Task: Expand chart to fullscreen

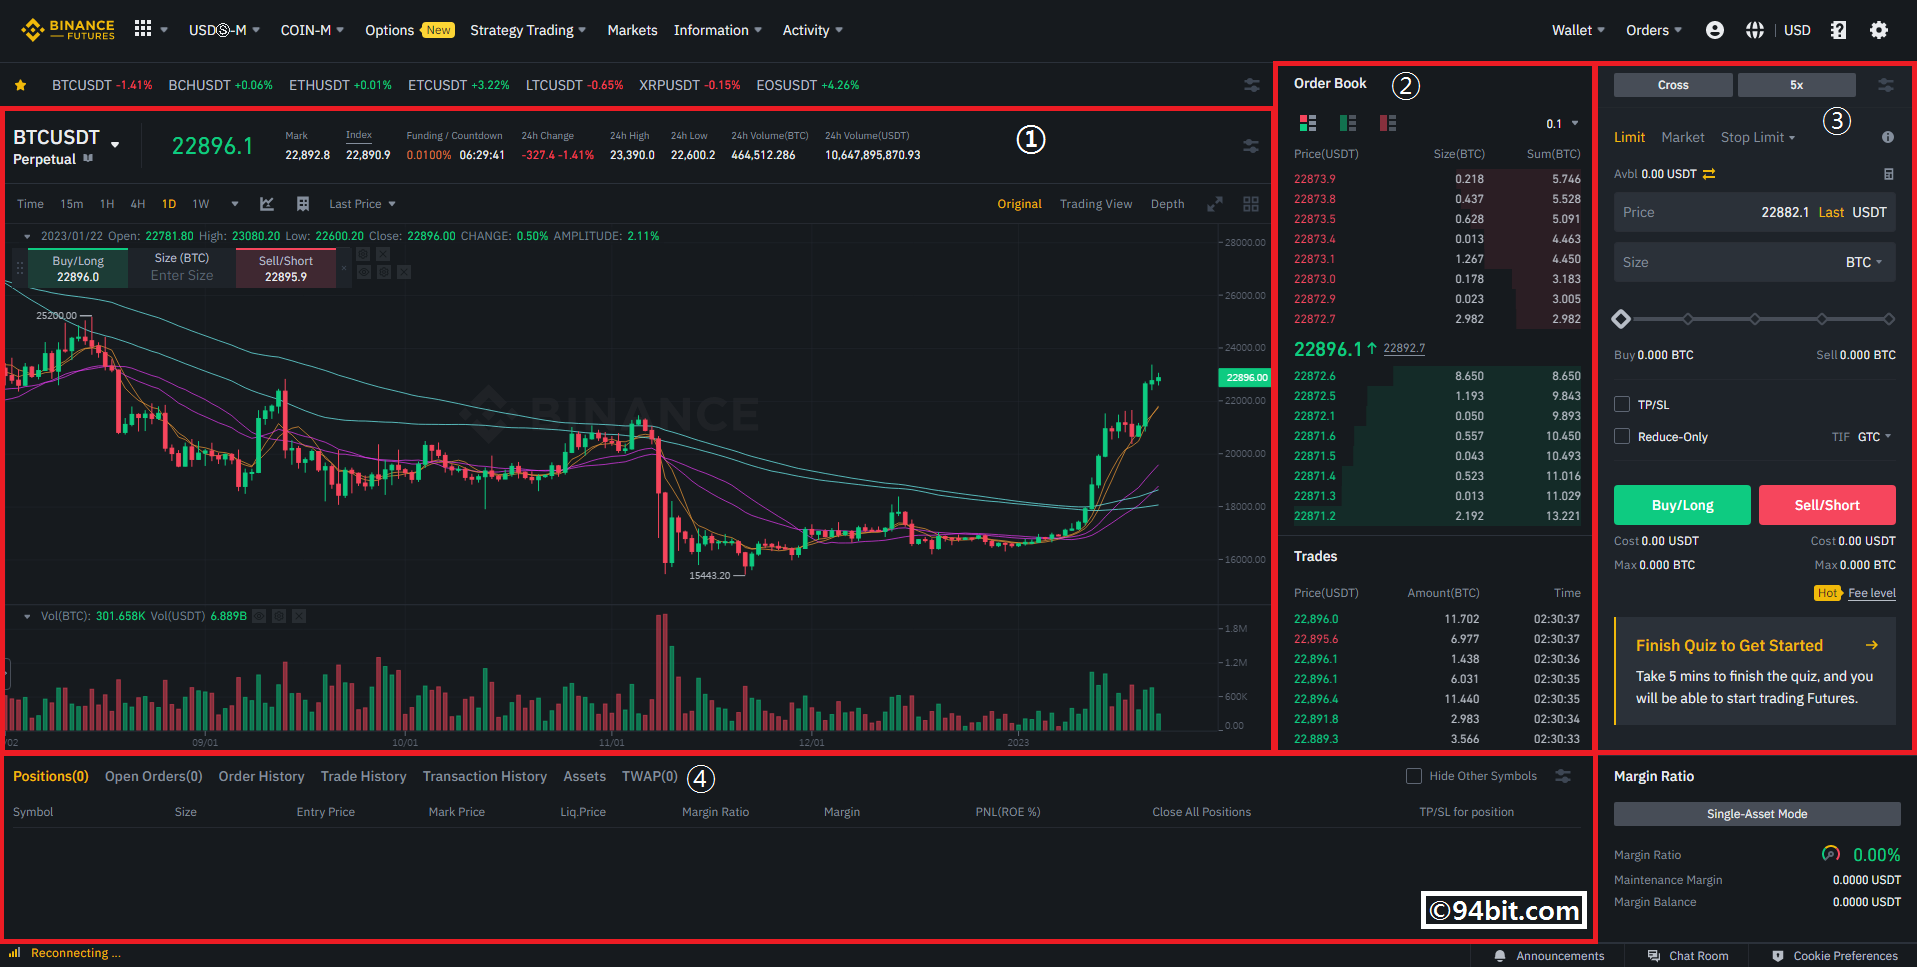Action: 1214,204
